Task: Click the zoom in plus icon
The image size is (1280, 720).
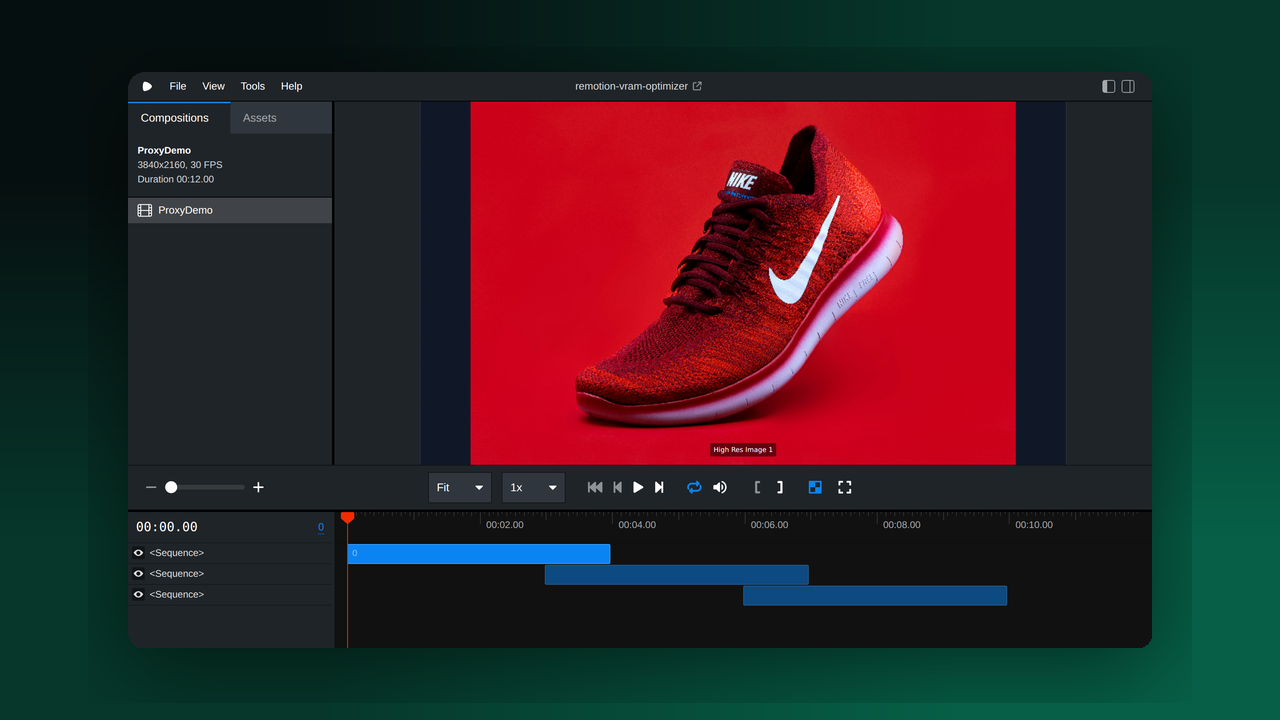Action: click(258, 487)
